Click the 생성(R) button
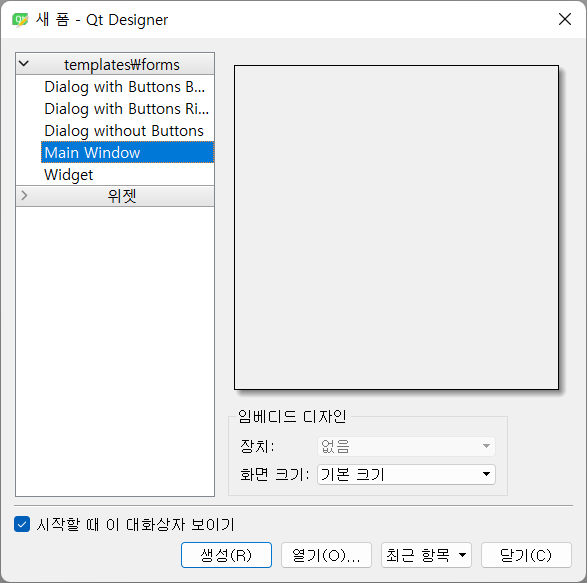 coord(226,555)
